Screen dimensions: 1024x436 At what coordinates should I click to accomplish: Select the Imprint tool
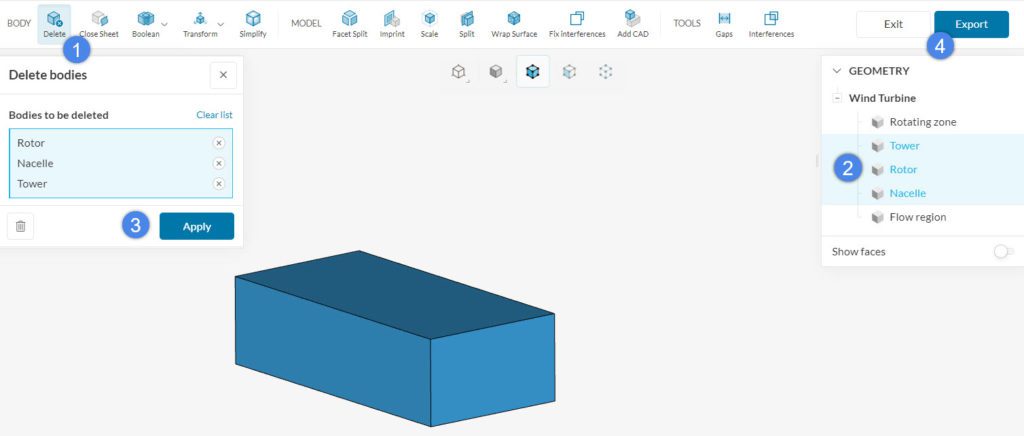click(x=392, y=23)
